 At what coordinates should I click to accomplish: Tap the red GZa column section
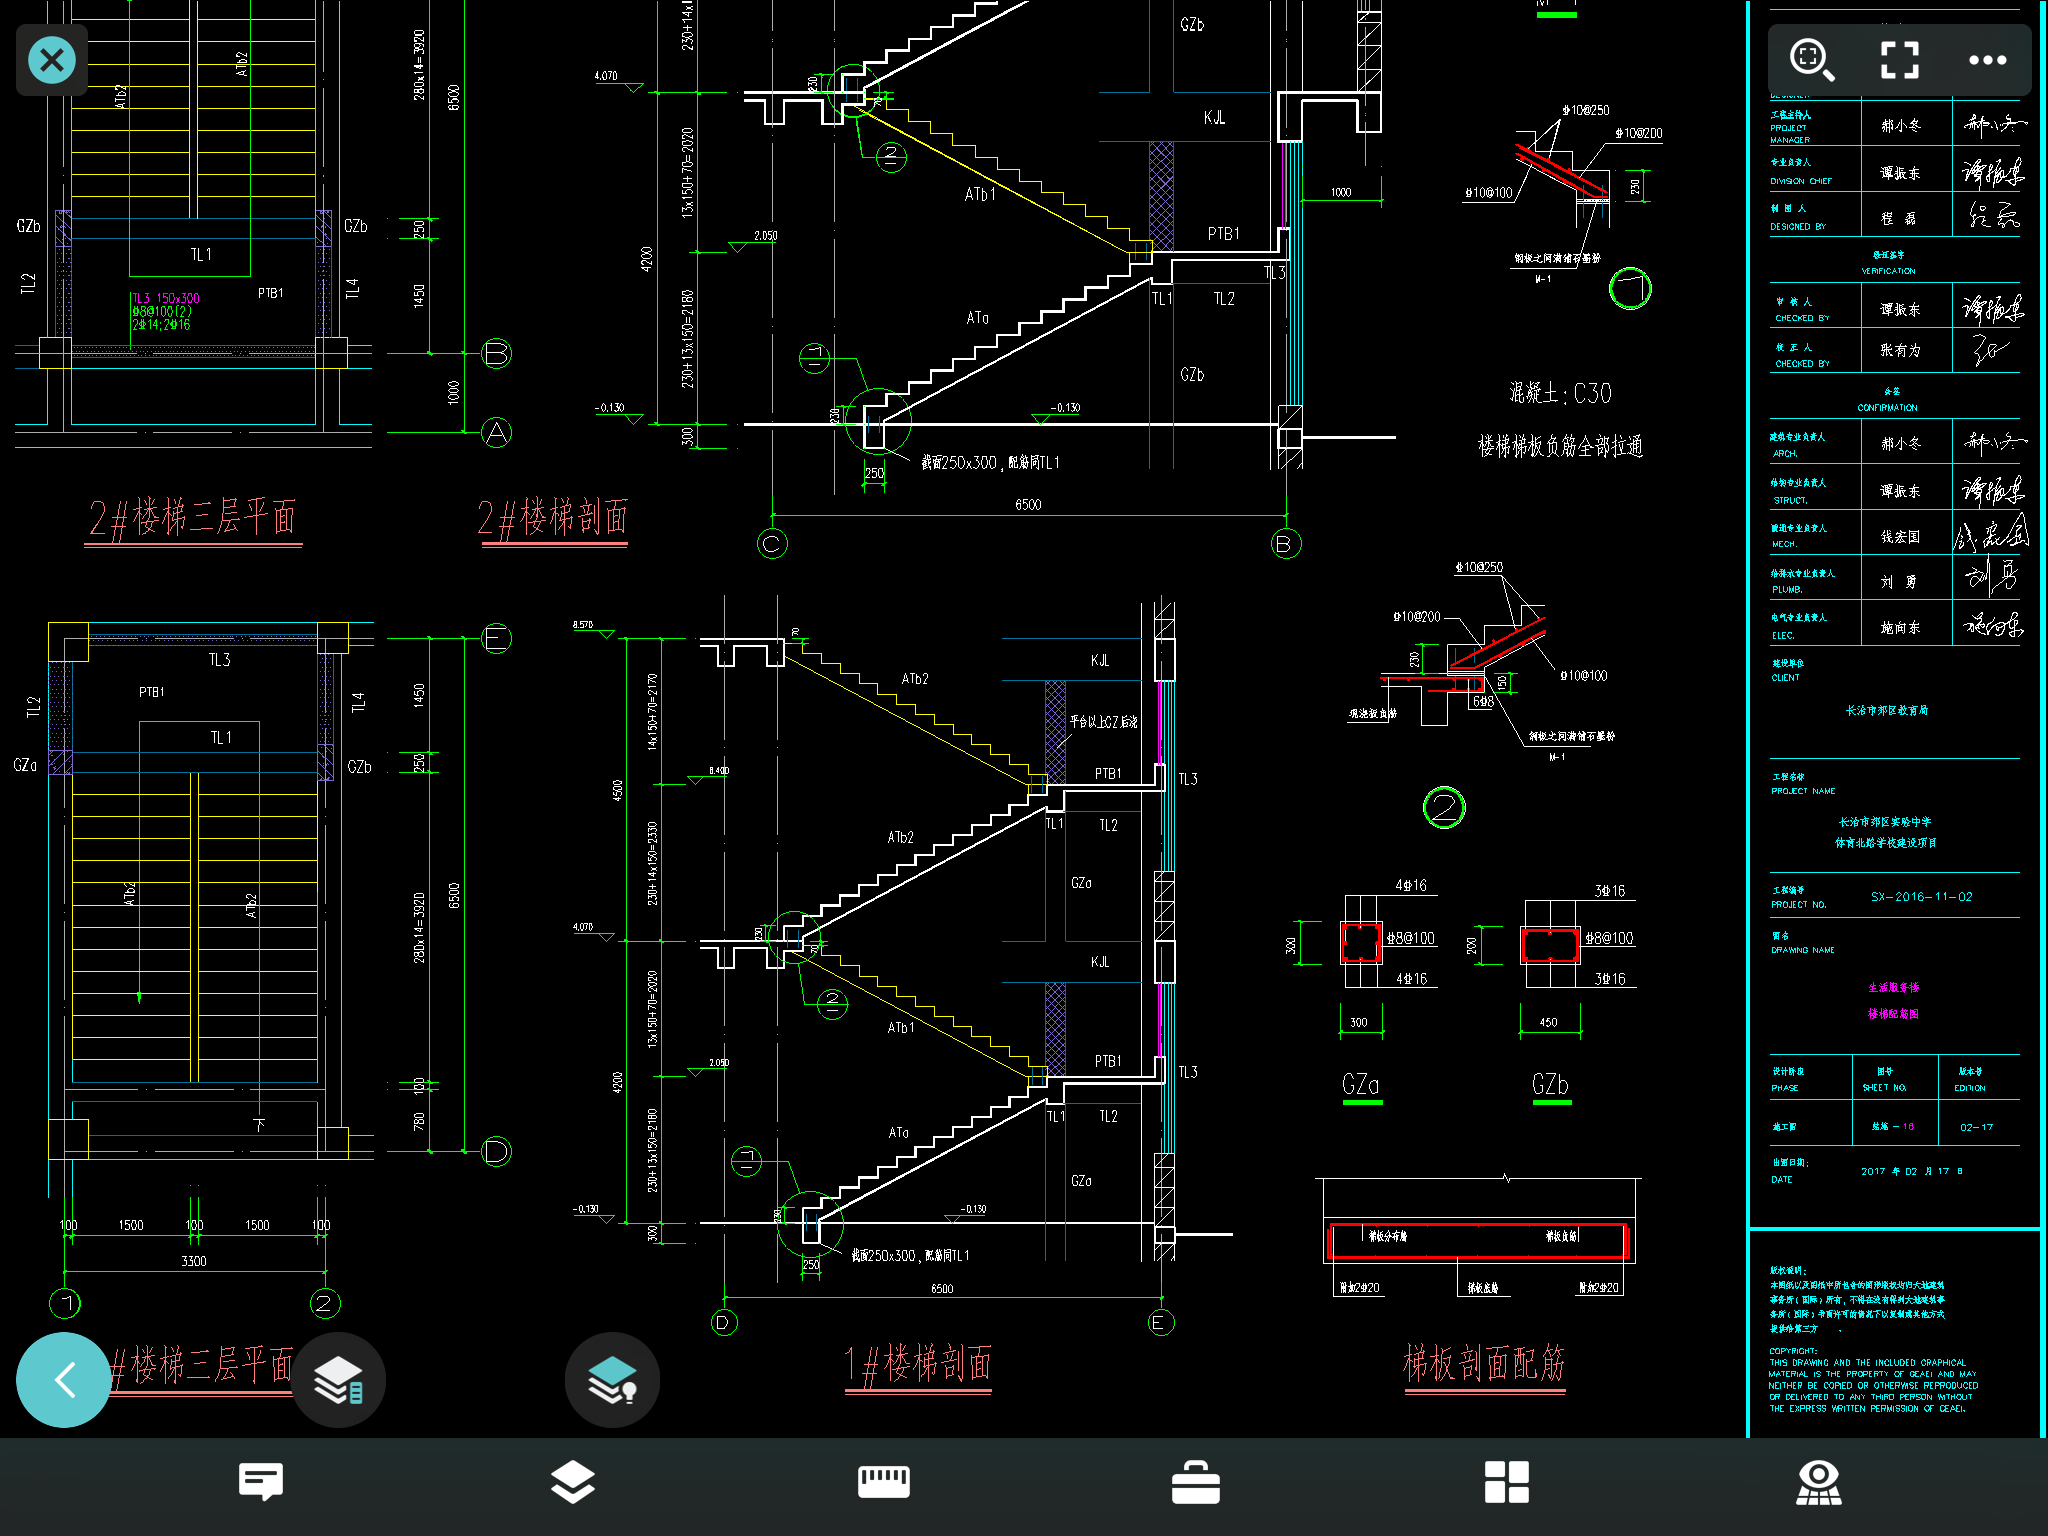pyautogui.click(x=1361, y=942)
